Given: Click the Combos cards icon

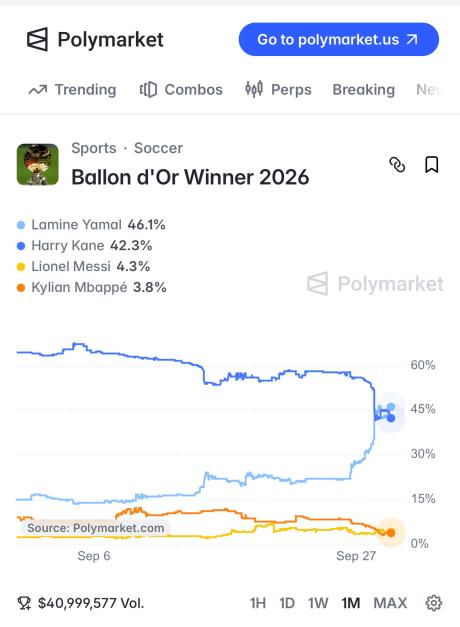Looking at the screenshot, I should (148, 90).
